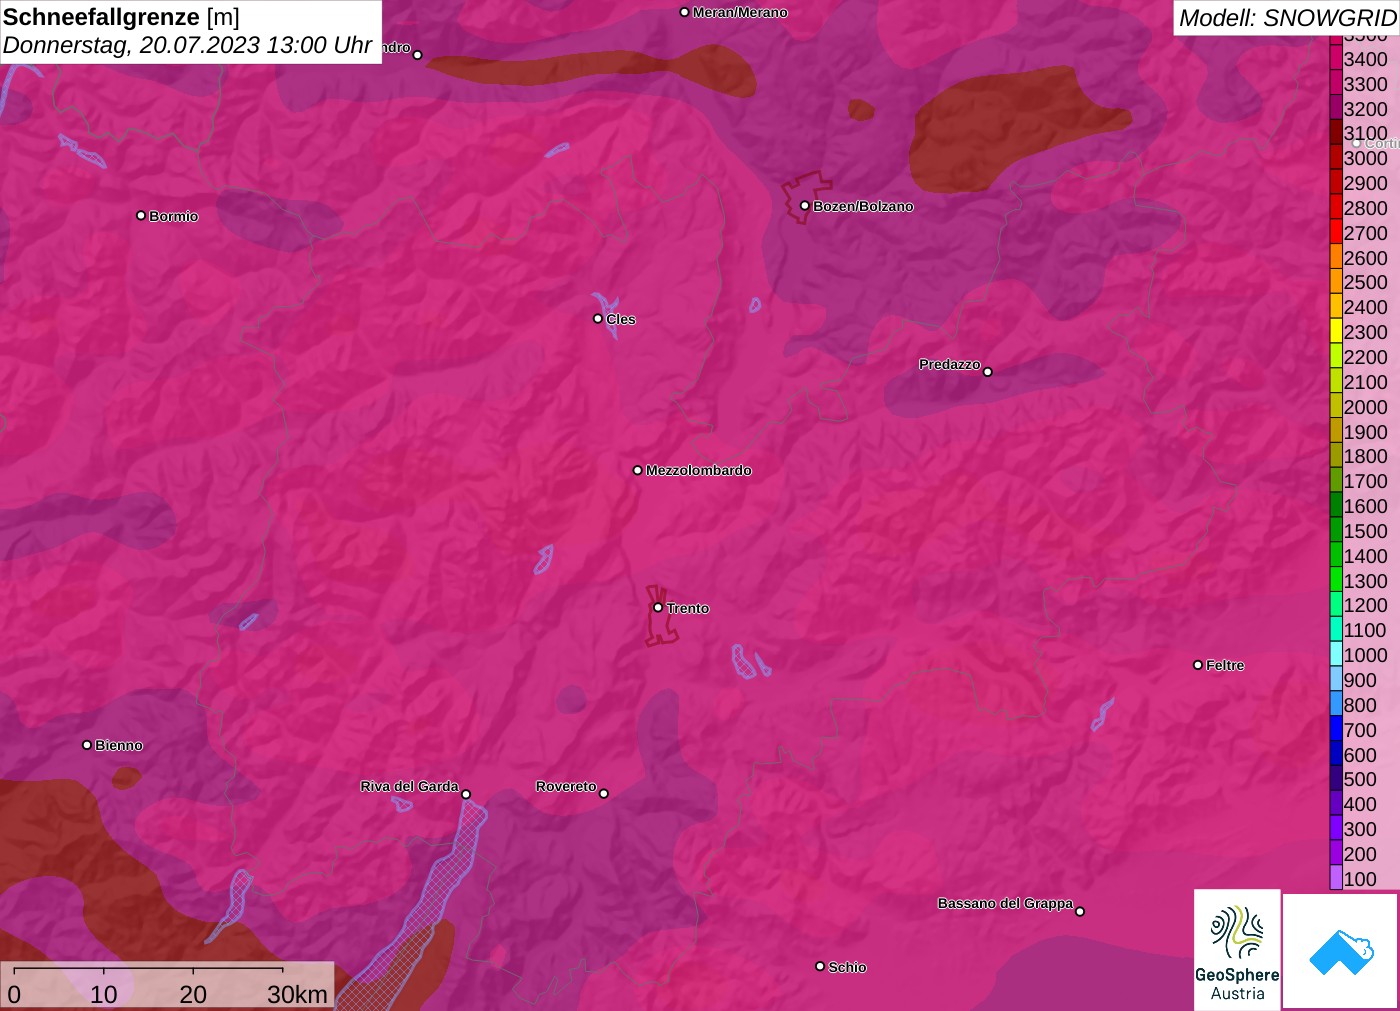This screenshot has height=1011, width=1400.
Task: Click the 2300 yellow legend swatch
Action: point(1336,331)
